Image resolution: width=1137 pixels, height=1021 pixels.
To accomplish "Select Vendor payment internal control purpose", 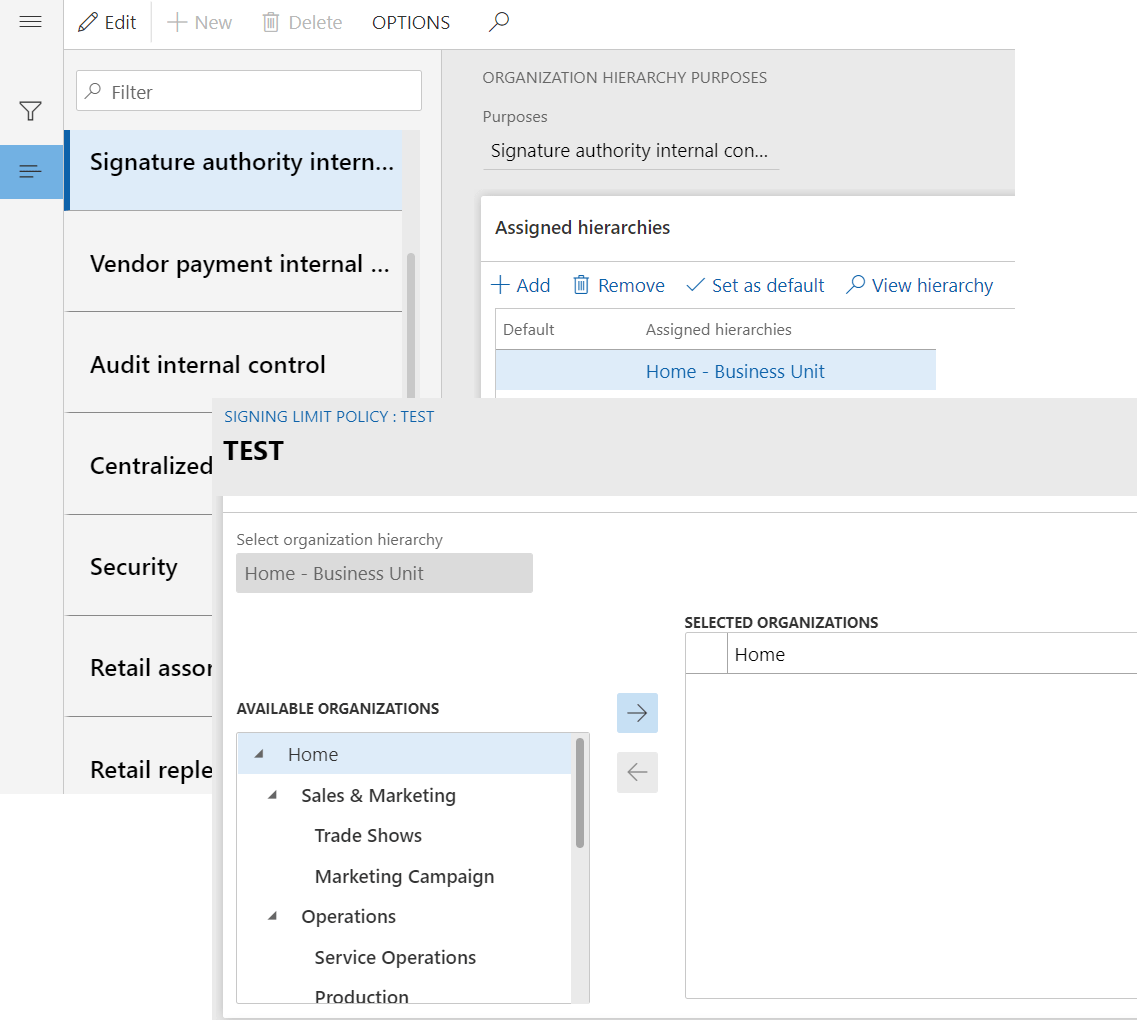I will 239,264.
